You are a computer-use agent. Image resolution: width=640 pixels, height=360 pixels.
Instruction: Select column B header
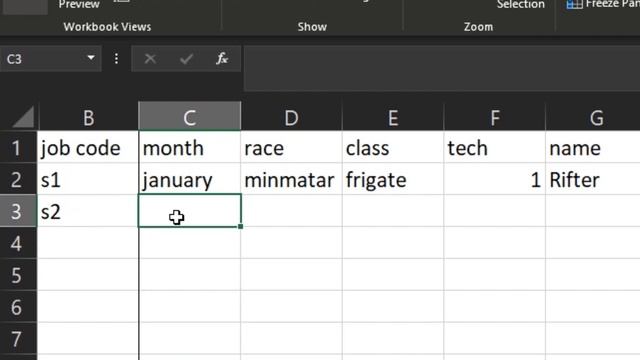tap(88, 117)
